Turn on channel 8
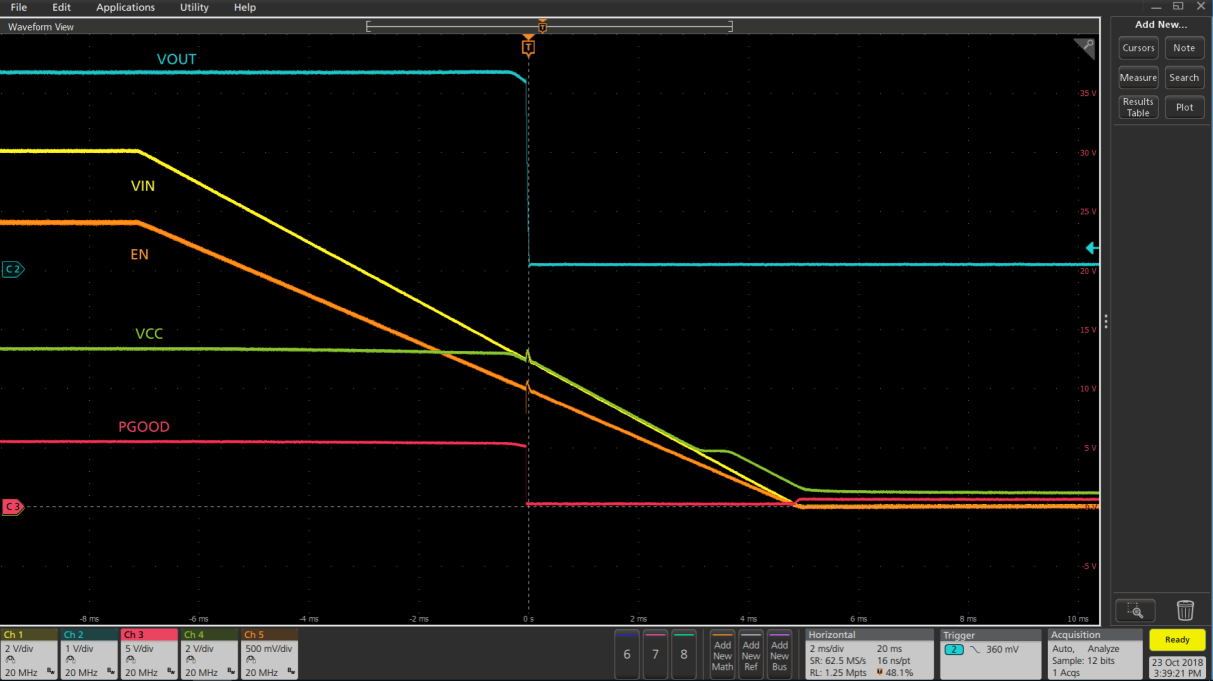 click(x=684, y=653)
